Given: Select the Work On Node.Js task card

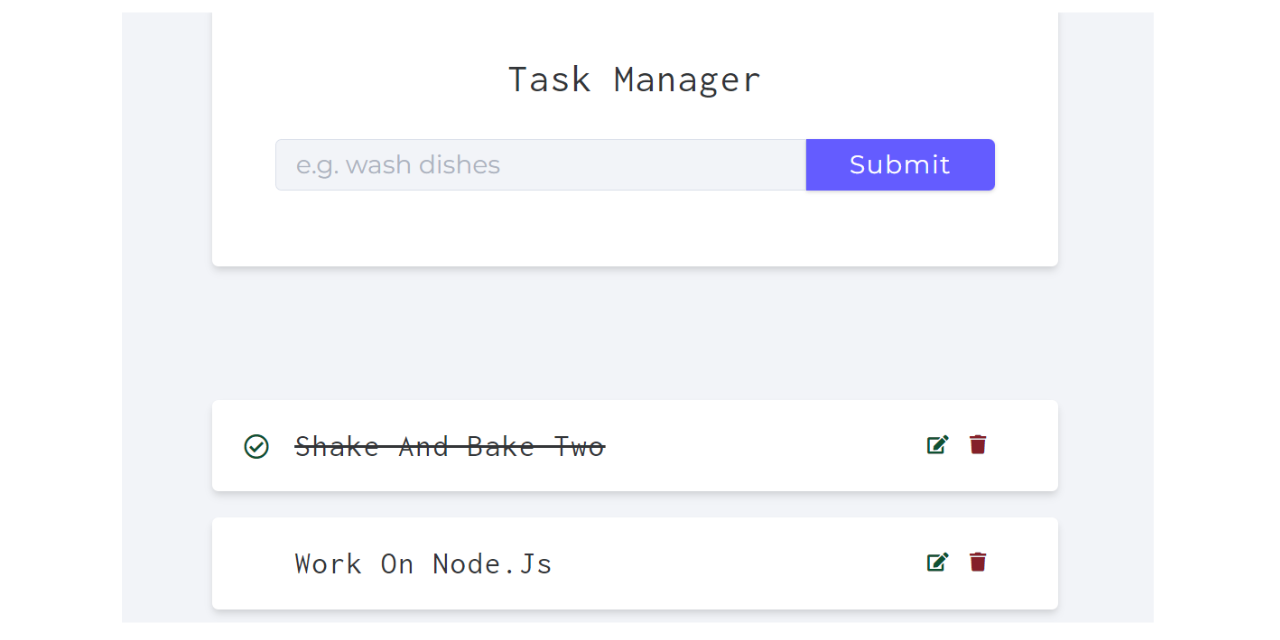Looking at the screenshot, I should [x=635, y=563].
